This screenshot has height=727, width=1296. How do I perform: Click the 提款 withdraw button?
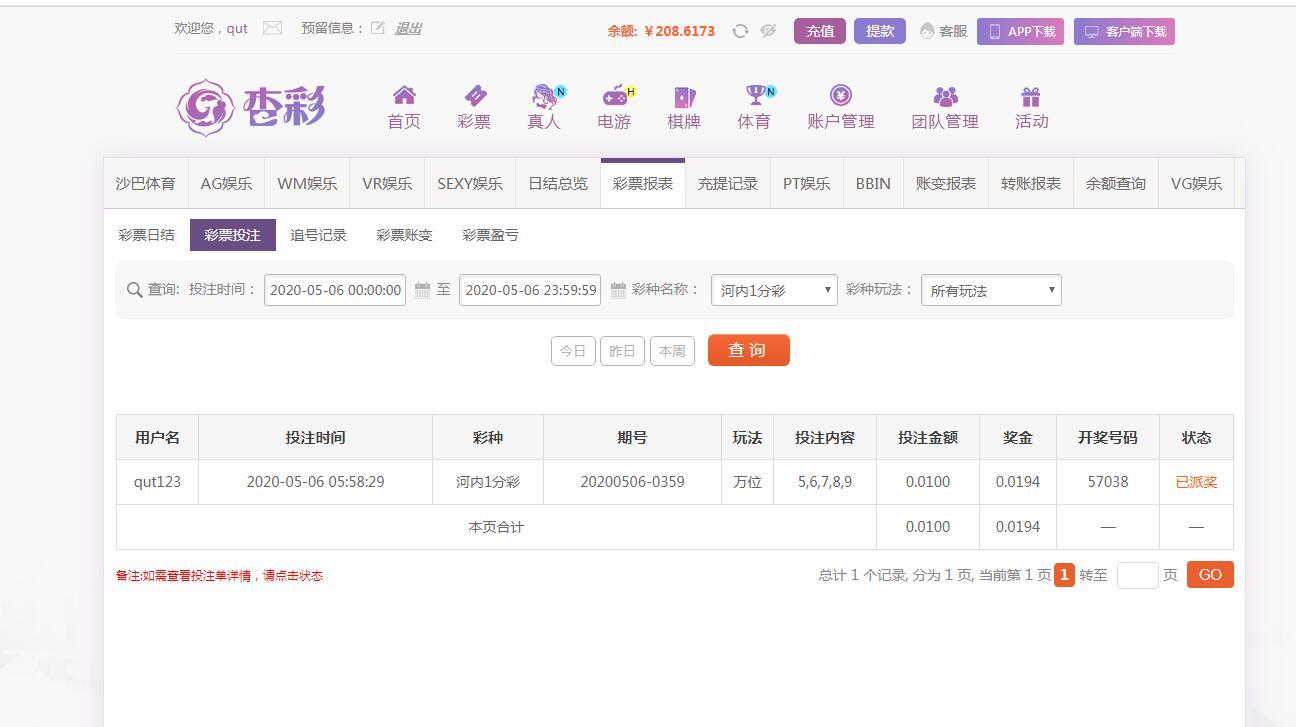coord(880,31)
